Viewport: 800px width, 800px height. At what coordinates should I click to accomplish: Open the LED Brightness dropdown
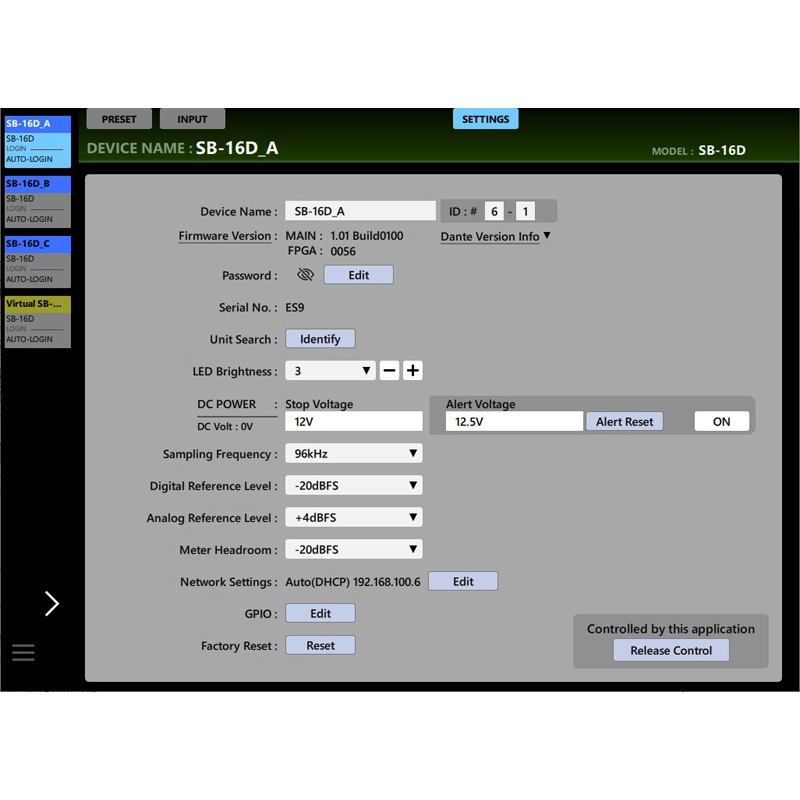click(330, 370)
